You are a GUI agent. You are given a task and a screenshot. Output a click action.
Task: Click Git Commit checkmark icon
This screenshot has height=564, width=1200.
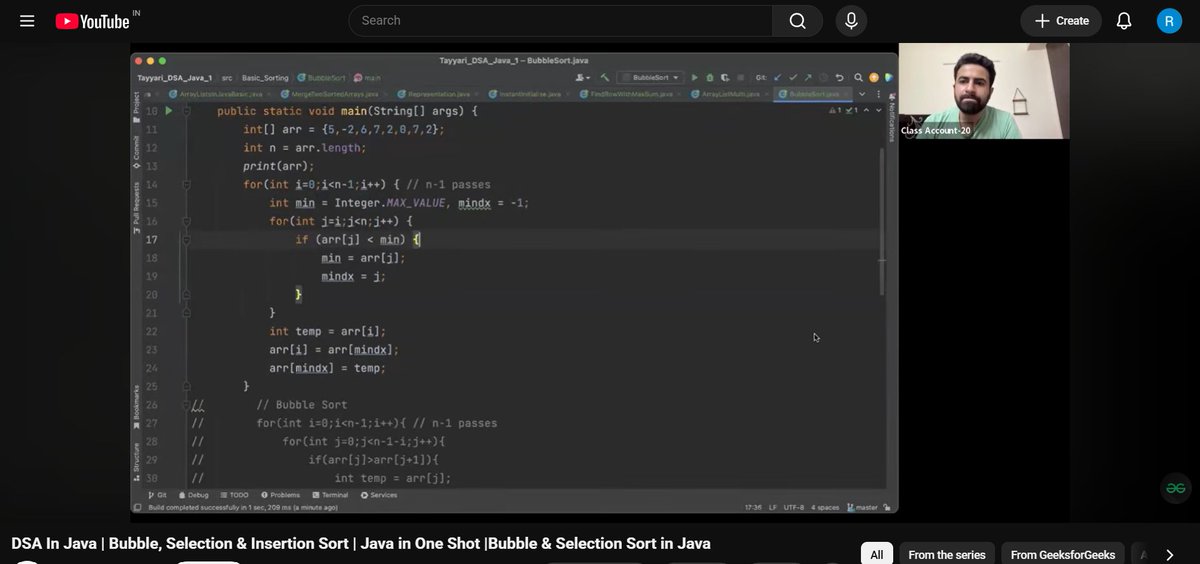click(793, 77)
